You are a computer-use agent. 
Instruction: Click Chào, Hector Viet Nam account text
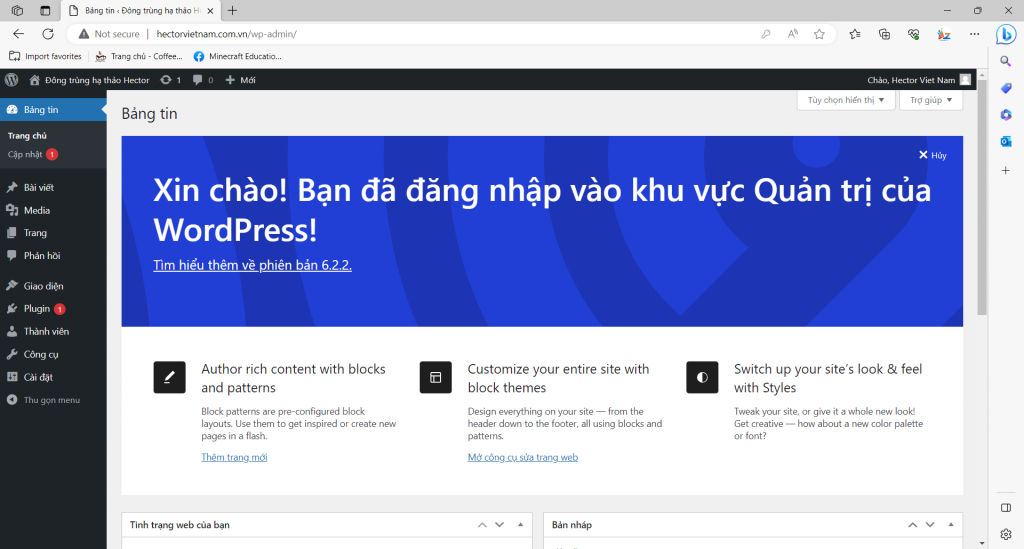click(x=911, y=80)
